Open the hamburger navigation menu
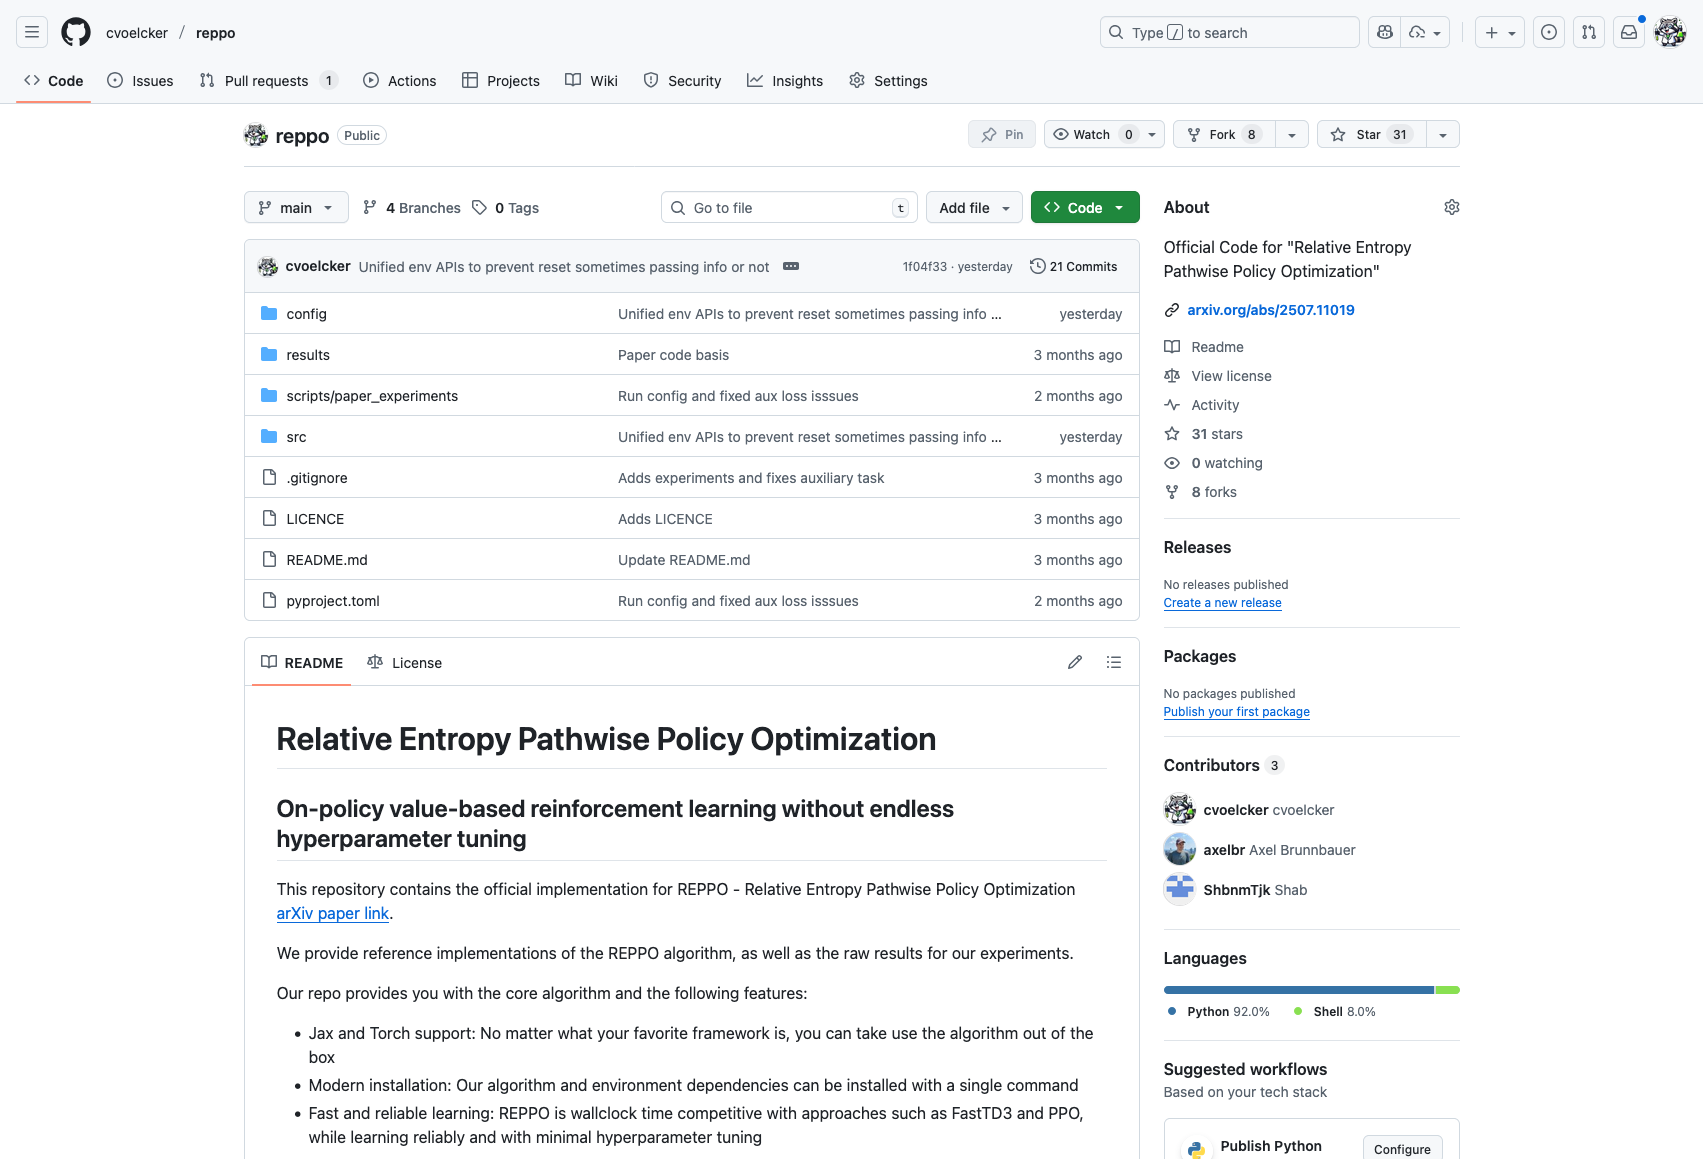The image size is (1703, 1159). [x=32, y=32]
